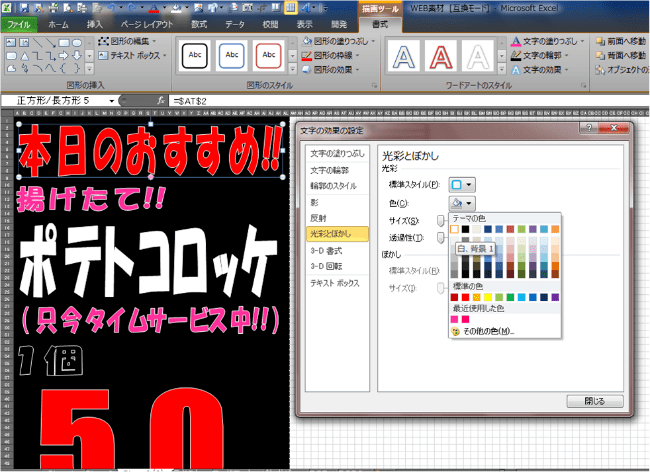Open the 図形の枠線 dropdown
Image resolution: width=650 pixels, height=472 pixels.
pyautogui.click(x=331, y=55)
